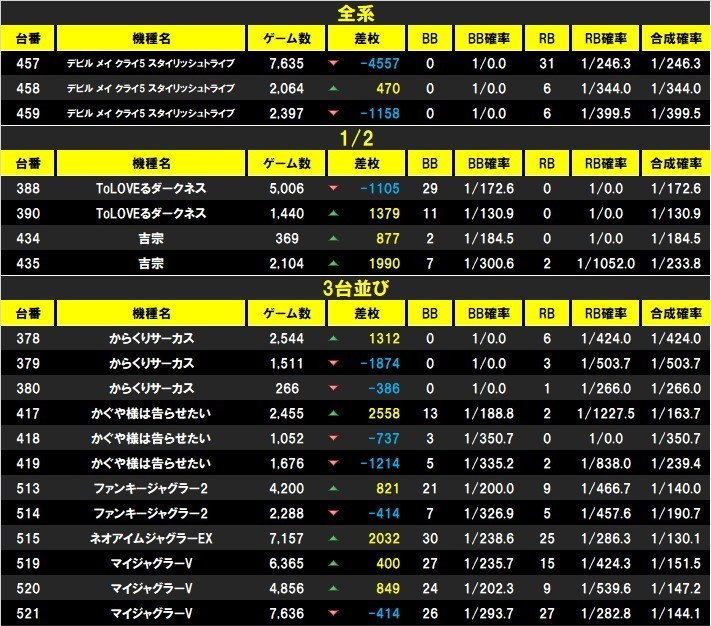Click the ゲーム数 header in 3台並び table
This screenshot has width=711, height=626.
[x=287, y=313]
